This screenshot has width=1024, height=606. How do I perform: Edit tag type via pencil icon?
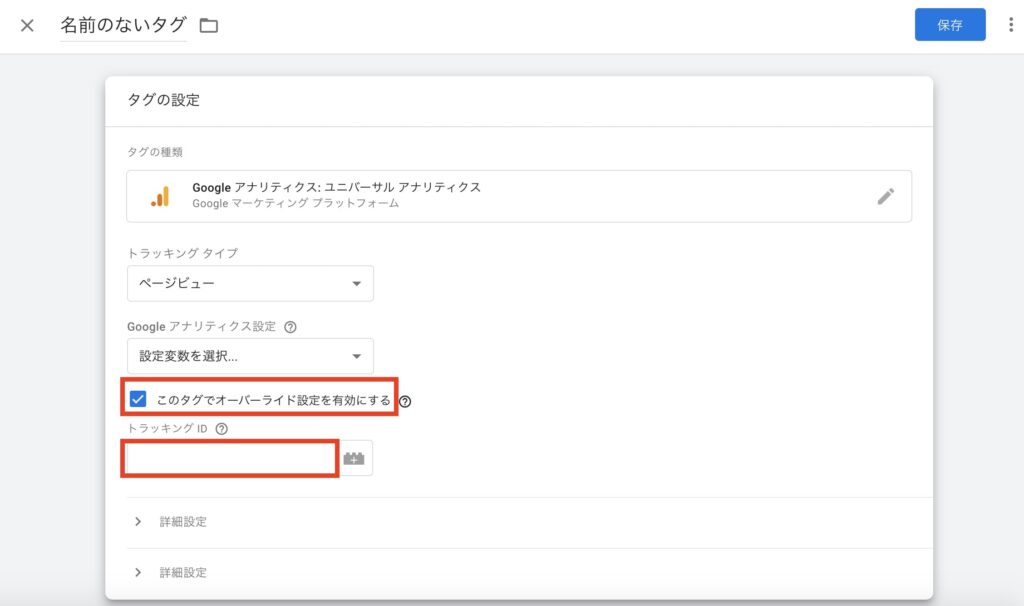click(886, 196)
